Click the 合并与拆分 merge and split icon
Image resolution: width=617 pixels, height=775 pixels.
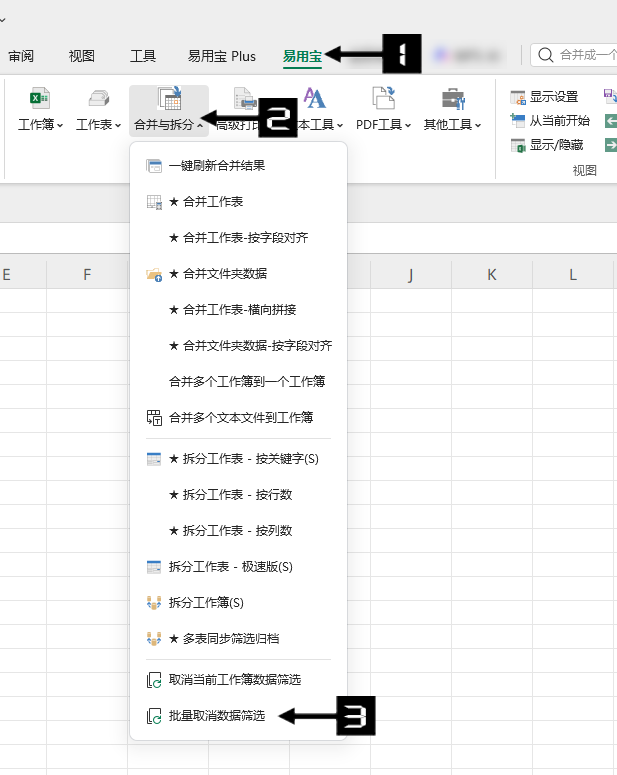(168, 98)
